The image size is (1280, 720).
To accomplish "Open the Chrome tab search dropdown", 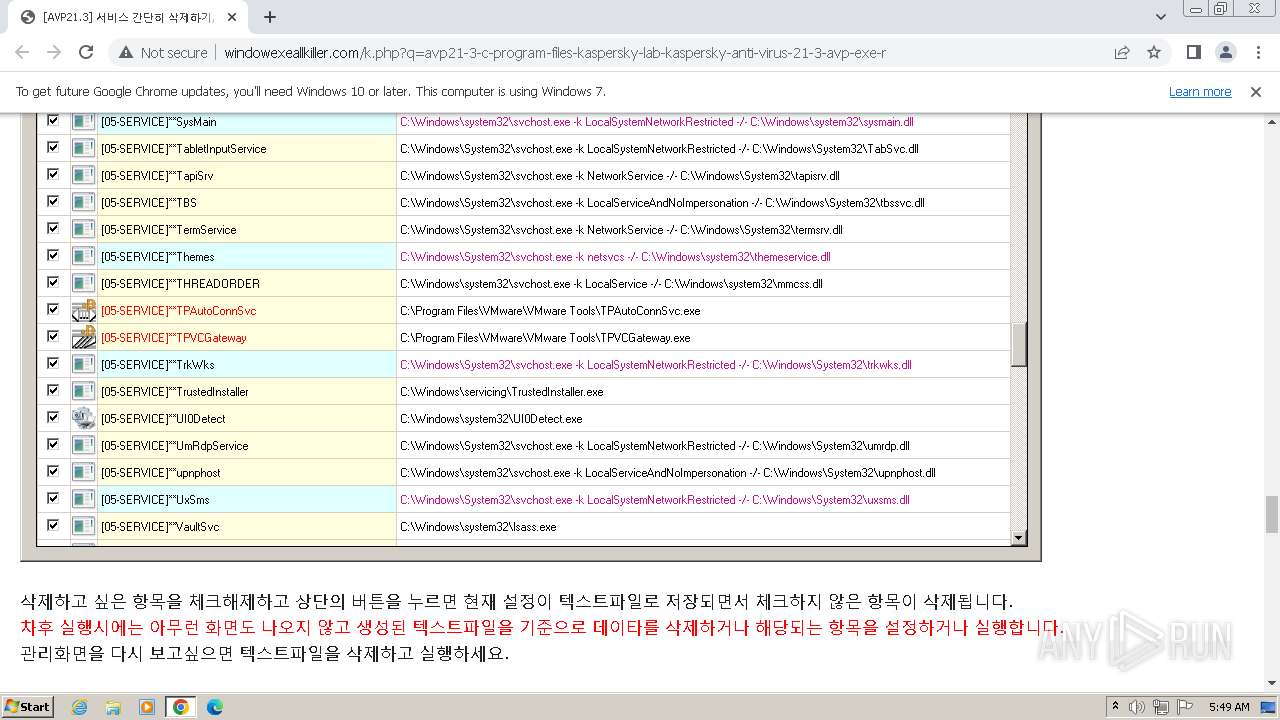I will pyautogui.click(x=1161, y=17).
